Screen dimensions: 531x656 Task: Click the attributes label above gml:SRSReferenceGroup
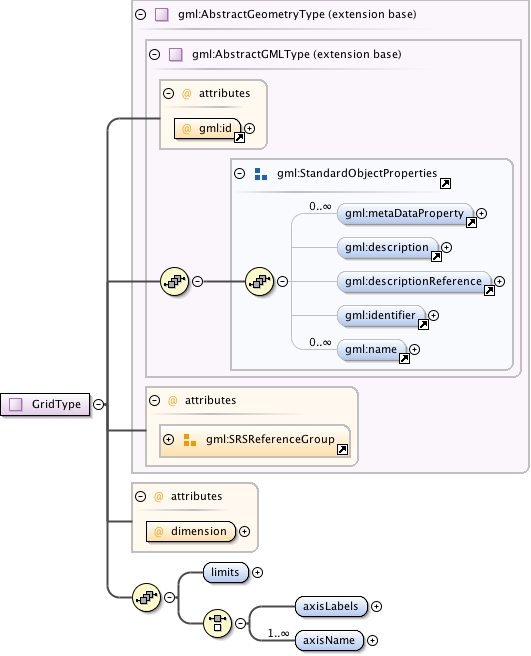[x=210, y=400]
